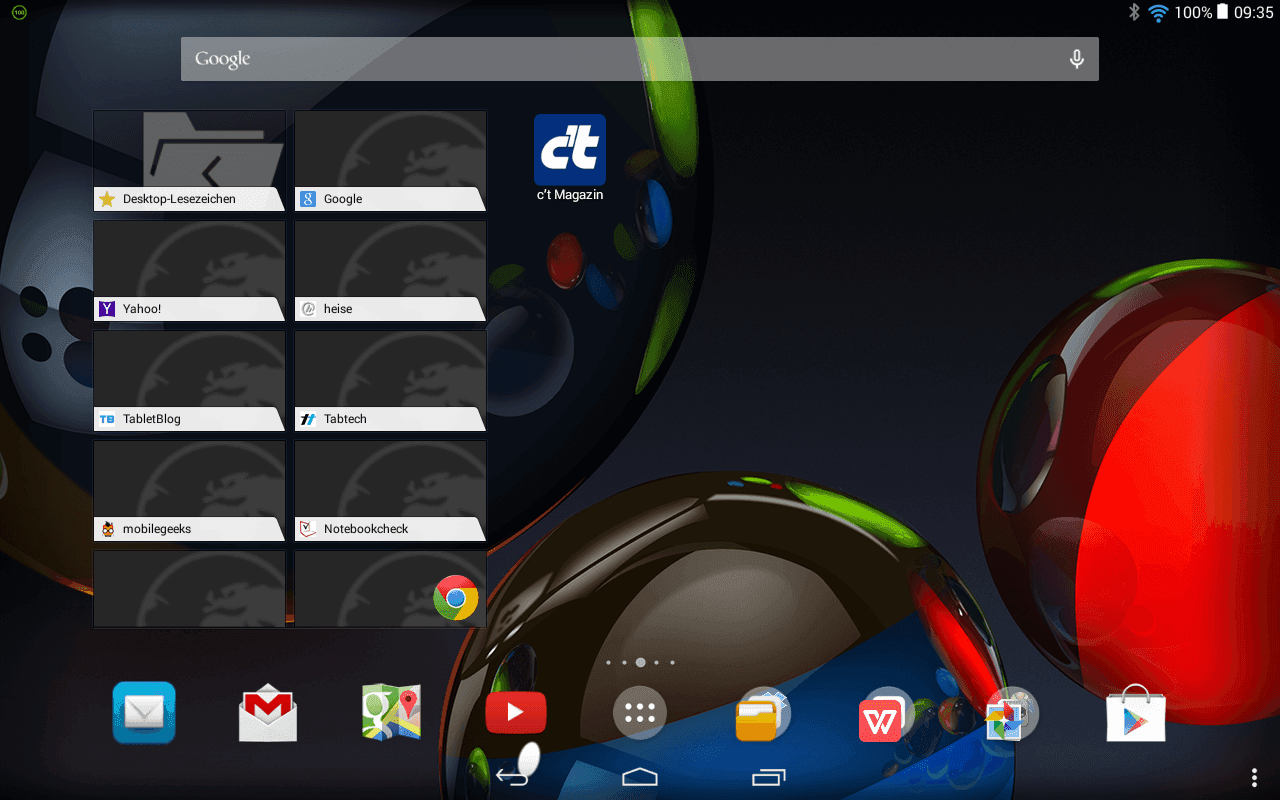Open the Gallery photos folder

1012,713
